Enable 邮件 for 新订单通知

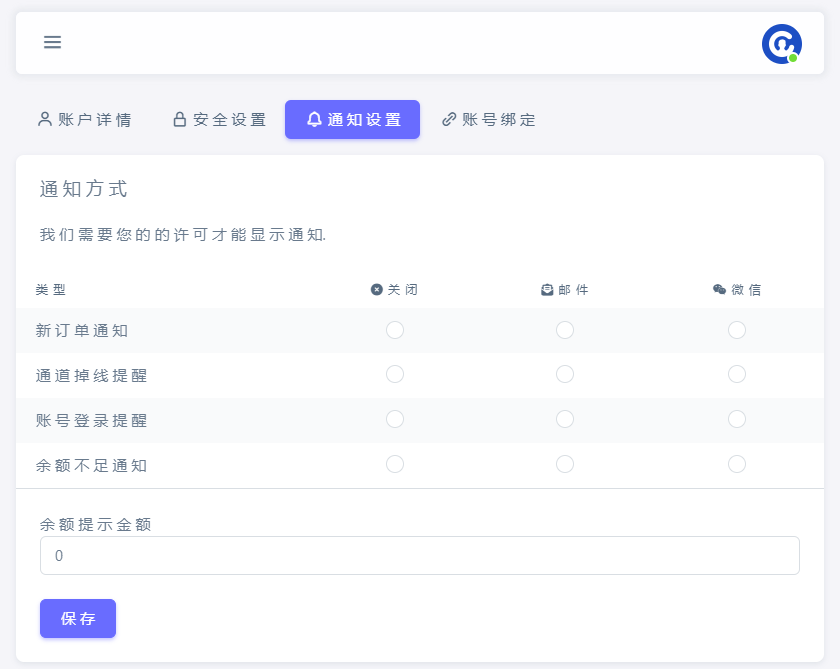[x=565, y=330]
